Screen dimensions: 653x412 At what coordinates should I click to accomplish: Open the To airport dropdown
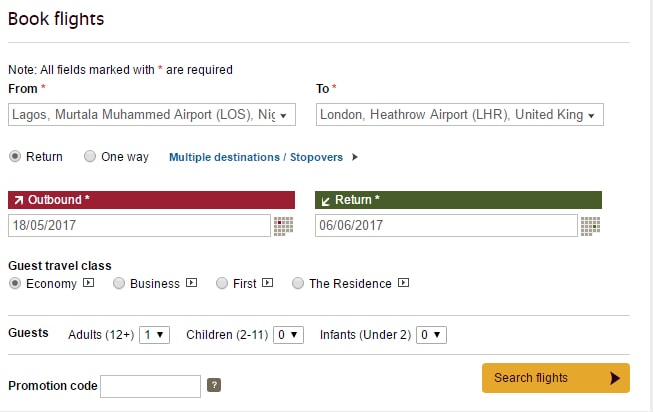(460, 115)
